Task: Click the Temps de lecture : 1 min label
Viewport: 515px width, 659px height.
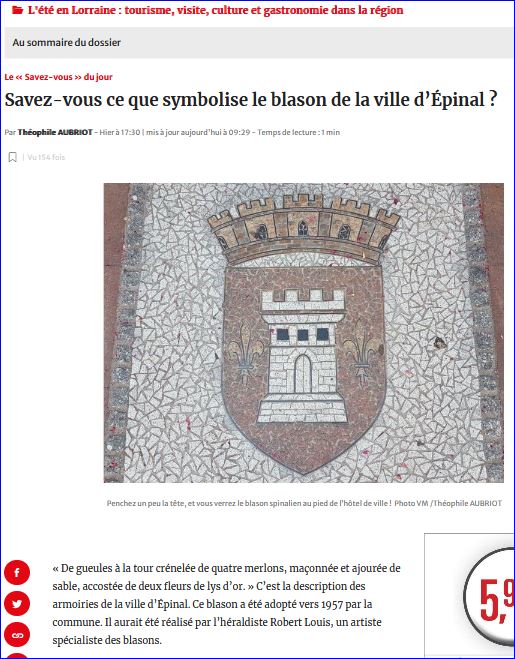Action: click(298, 132)
